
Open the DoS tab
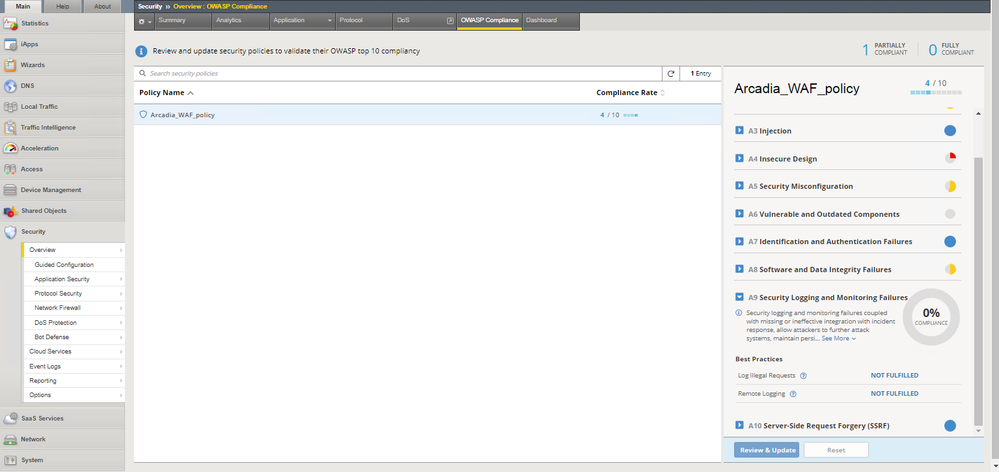tap(424, 21)
